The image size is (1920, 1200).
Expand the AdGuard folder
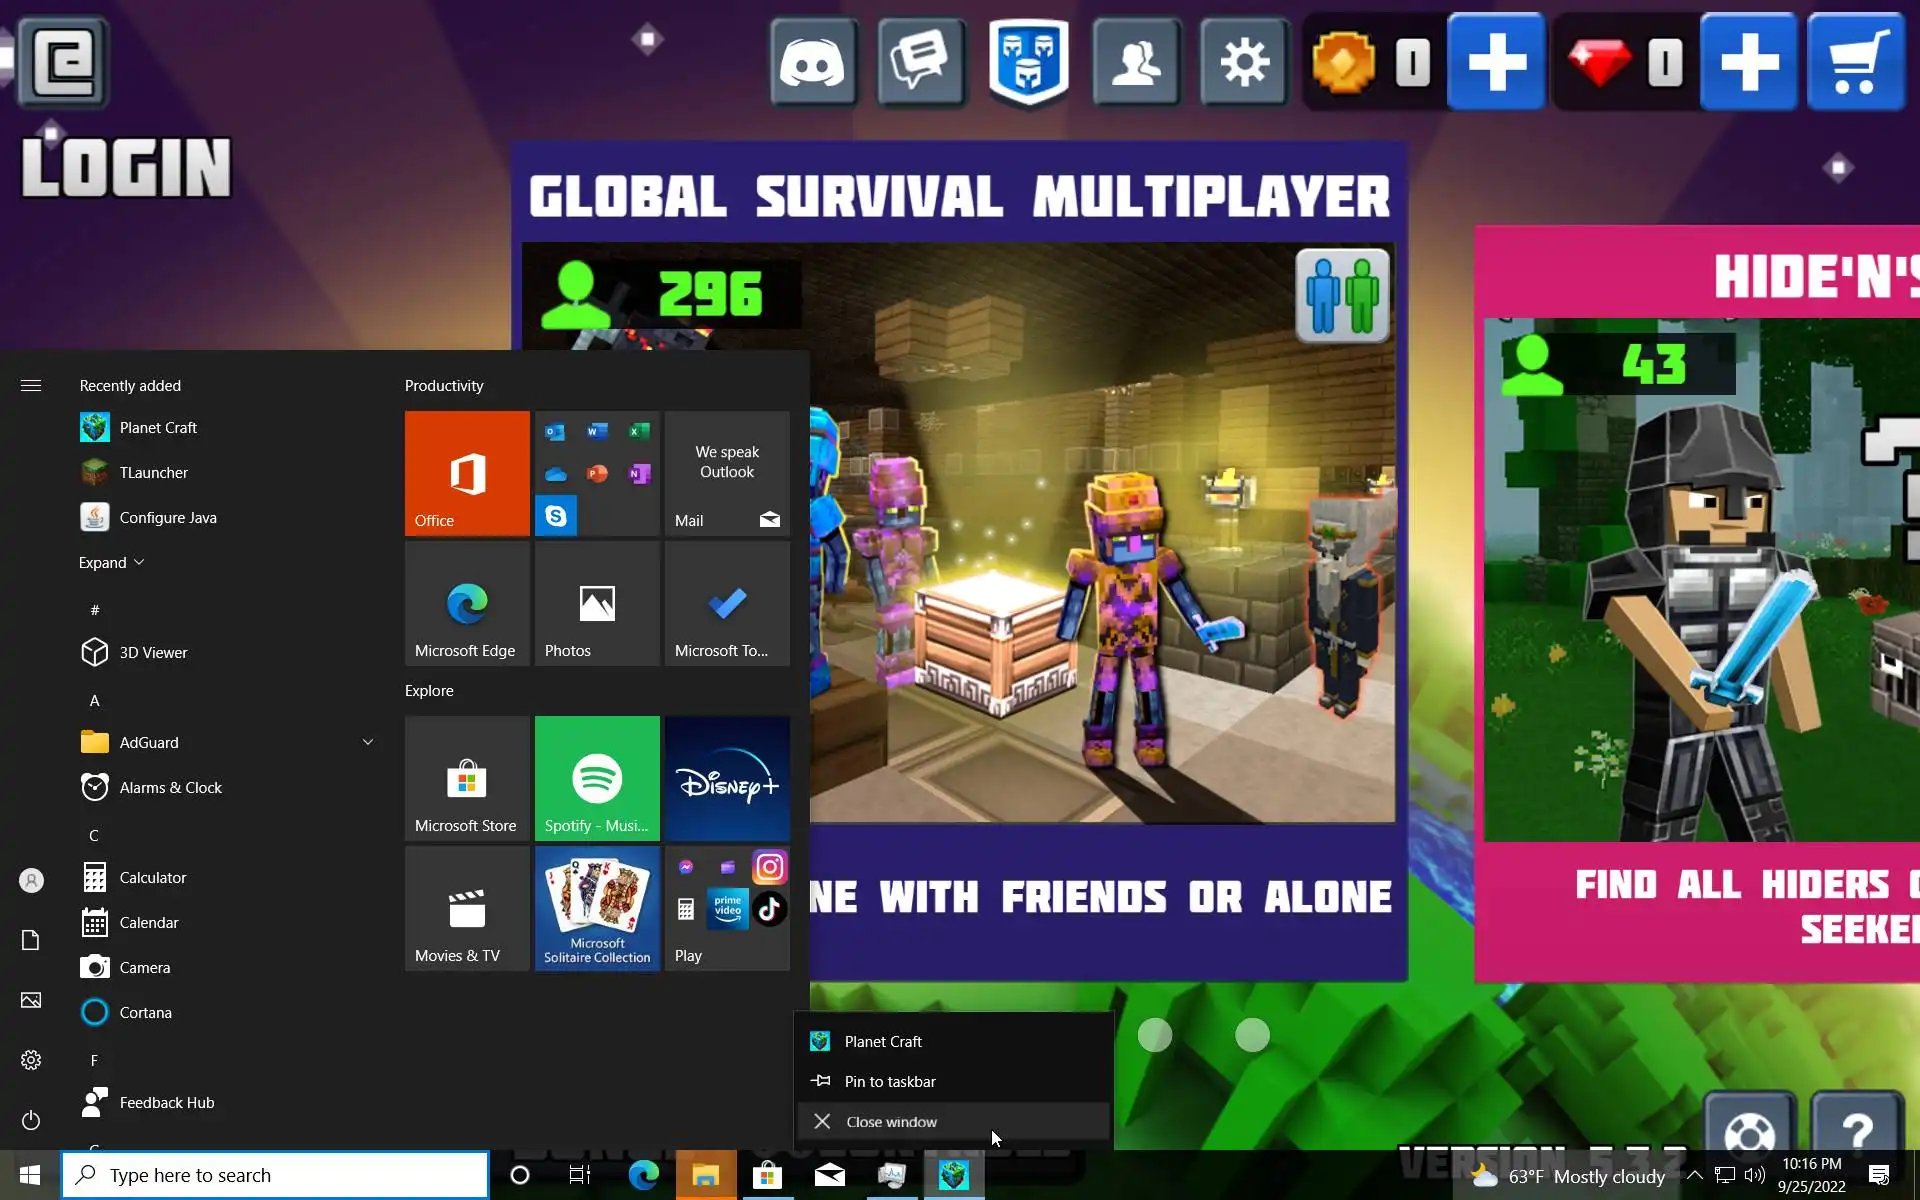point(367,742)
